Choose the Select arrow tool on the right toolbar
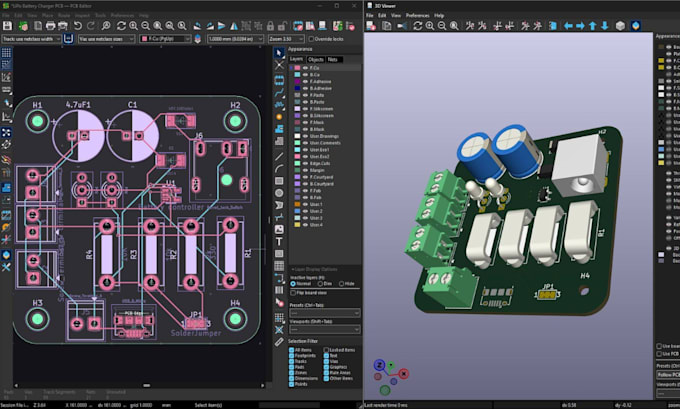Screen dimensions: 680x409 [279, 53]
